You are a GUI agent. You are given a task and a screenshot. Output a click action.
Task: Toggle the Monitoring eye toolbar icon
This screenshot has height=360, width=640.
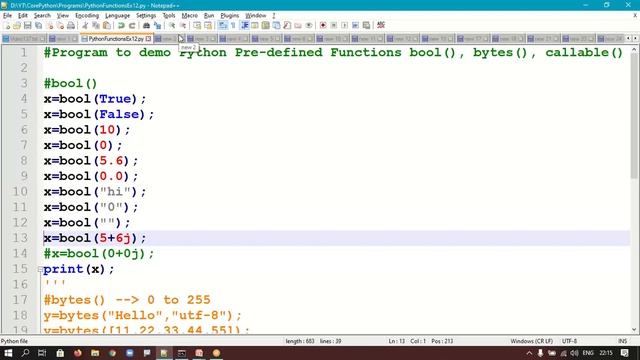[x=309, y=25]
